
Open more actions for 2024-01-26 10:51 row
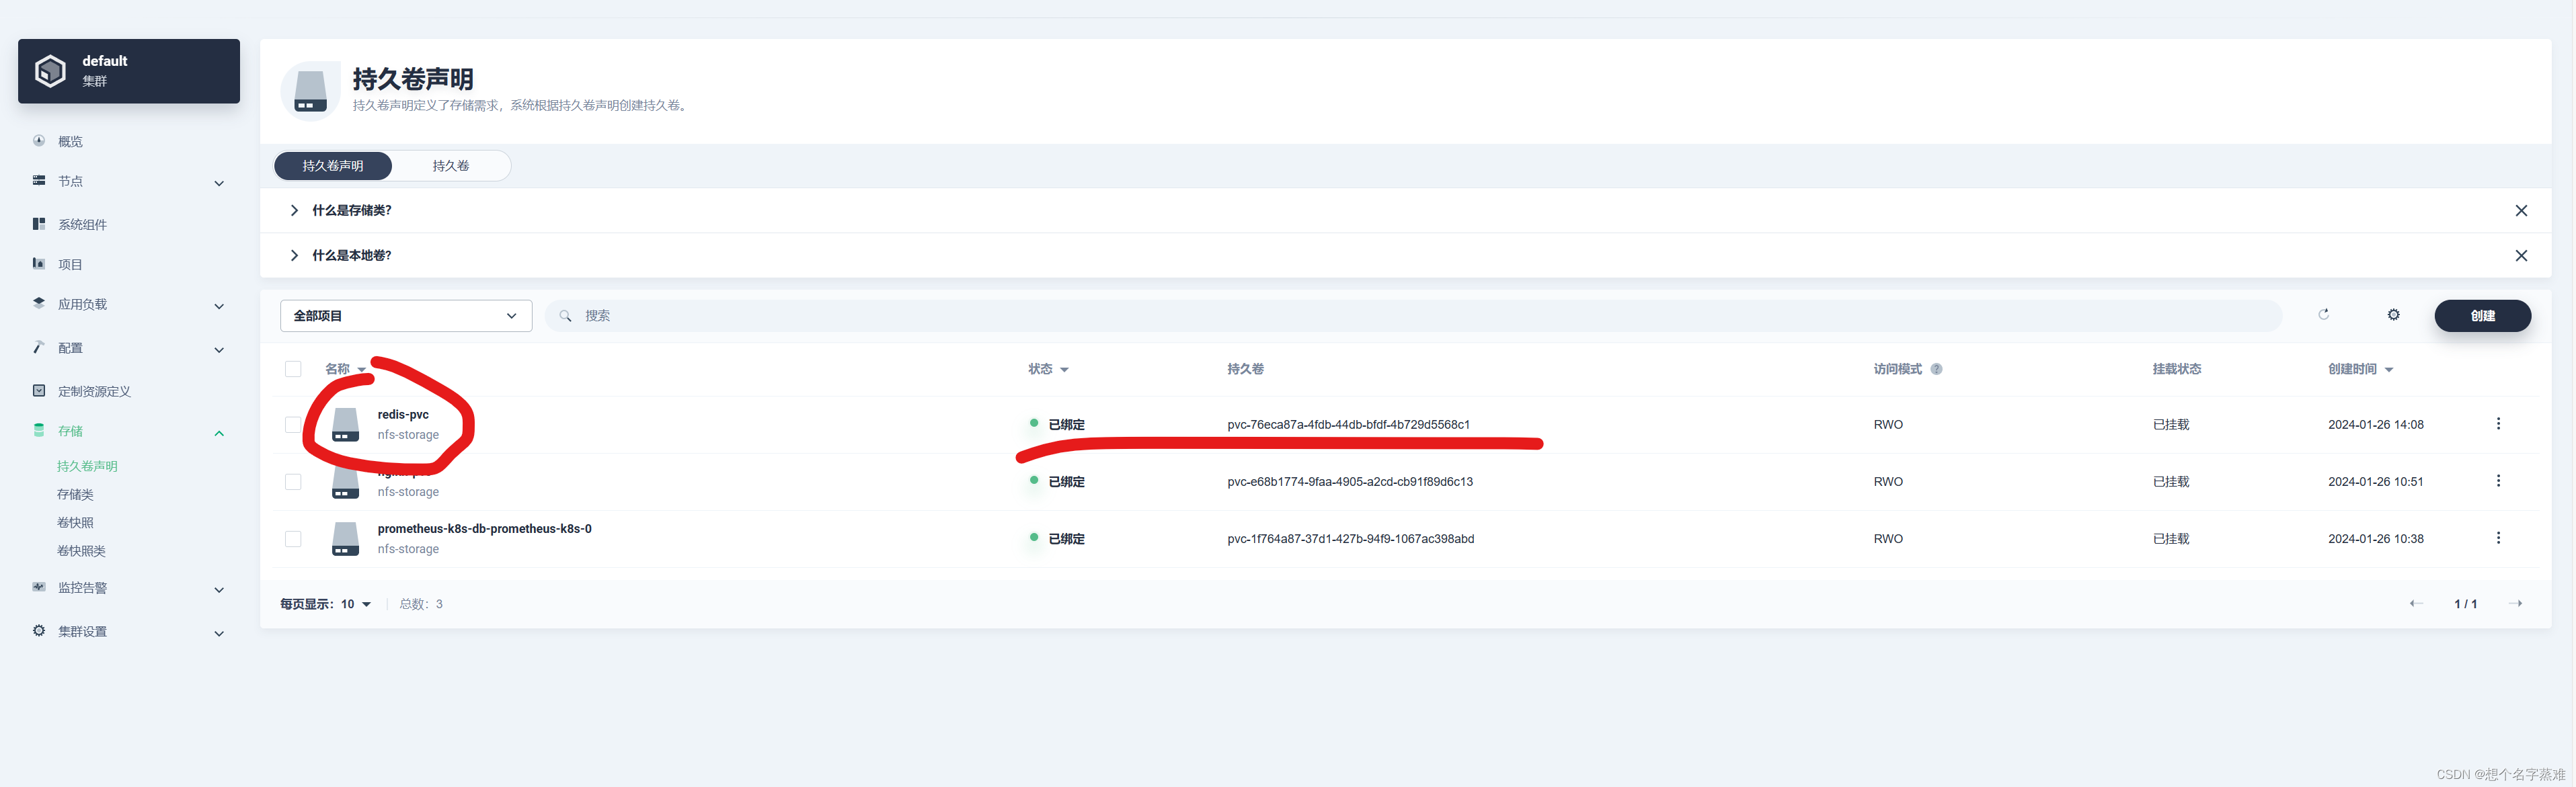click(2498, 481)
